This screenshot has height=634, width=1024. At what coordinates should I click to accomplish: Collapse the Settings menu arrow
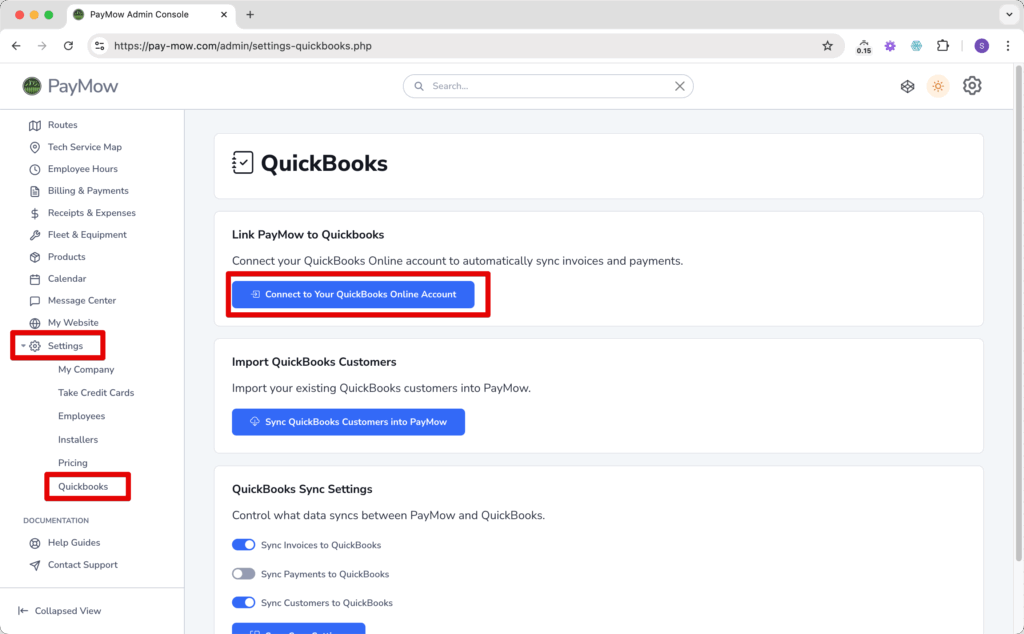[23, 346]
